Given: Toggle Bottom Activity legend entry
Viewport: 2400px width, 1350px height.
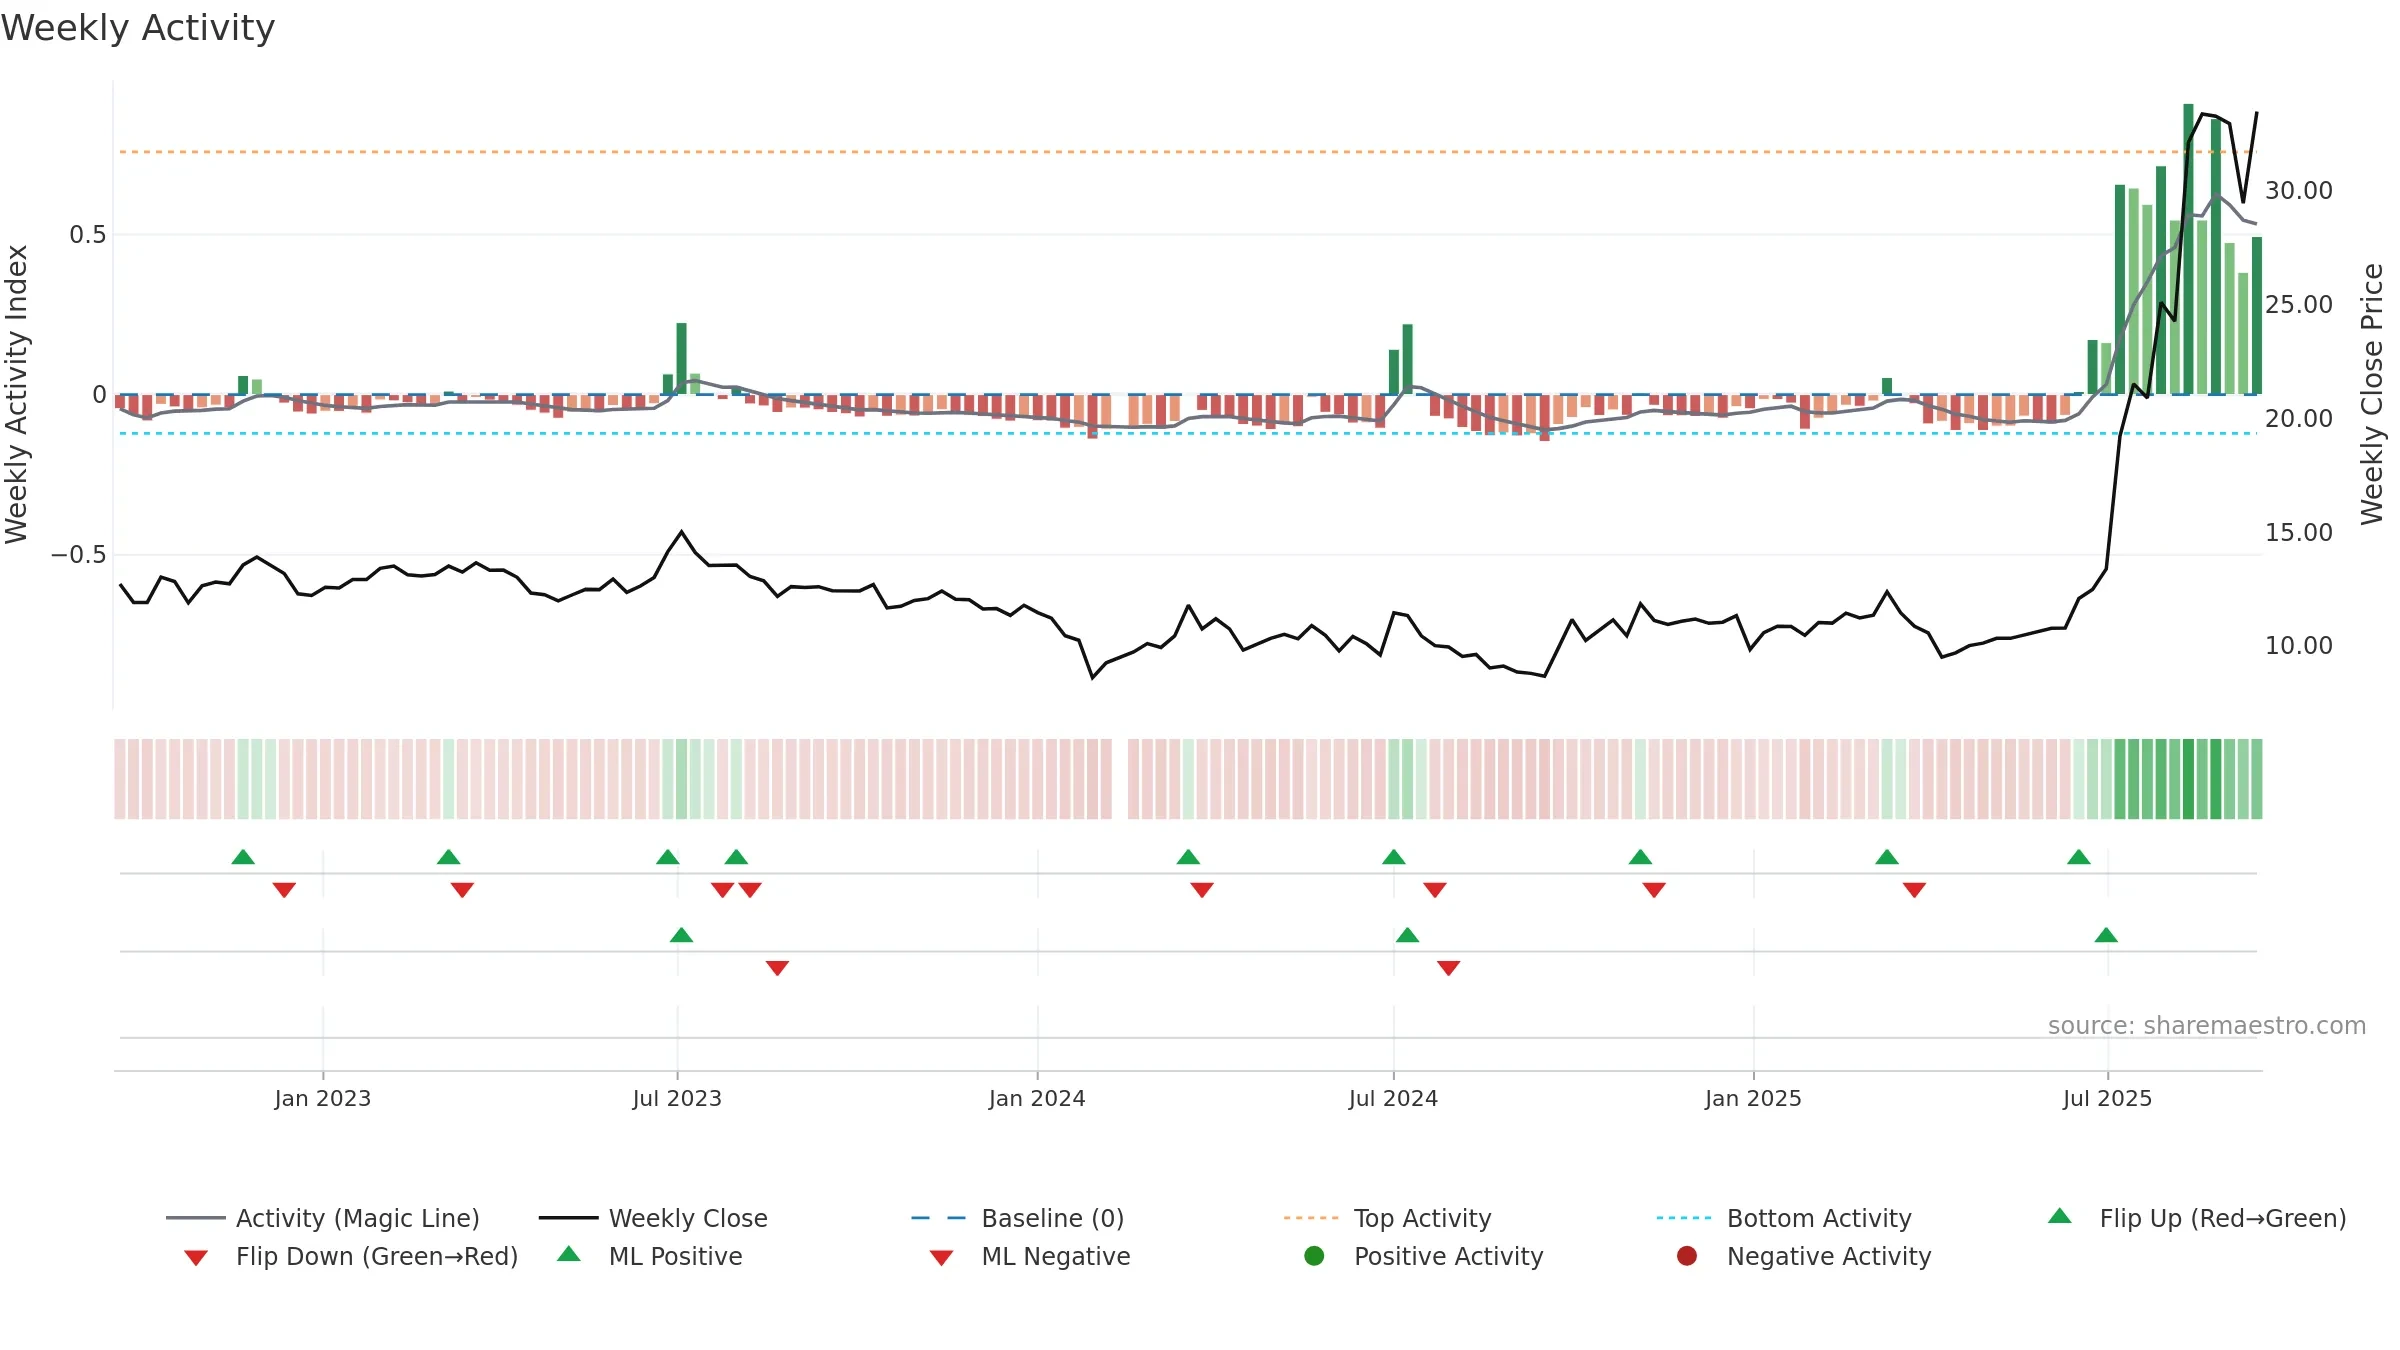Looking at the screenshot, I should [1784, 1218].
